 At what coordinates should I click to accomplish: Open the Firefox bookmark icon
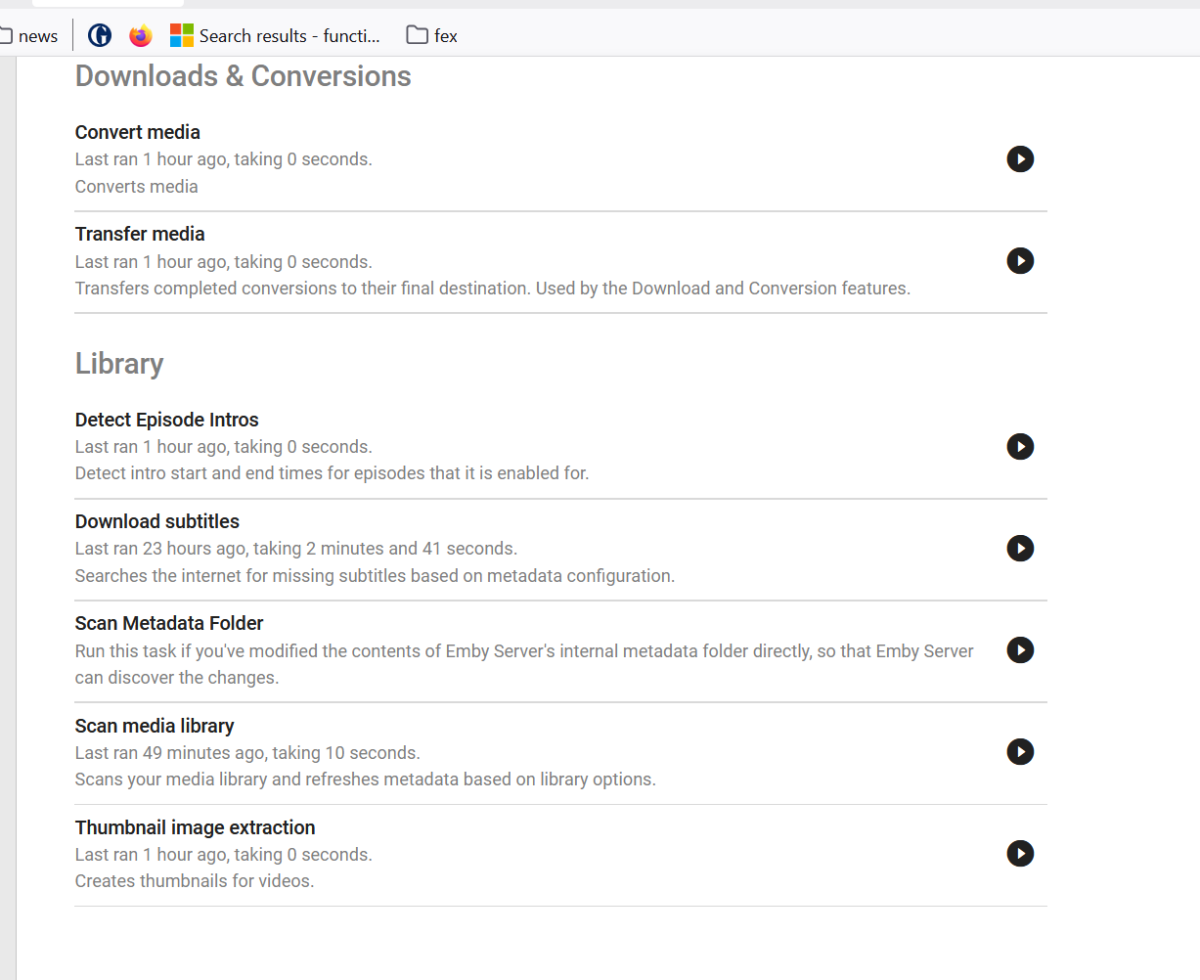pyautogui.click(x=141, y=36)
